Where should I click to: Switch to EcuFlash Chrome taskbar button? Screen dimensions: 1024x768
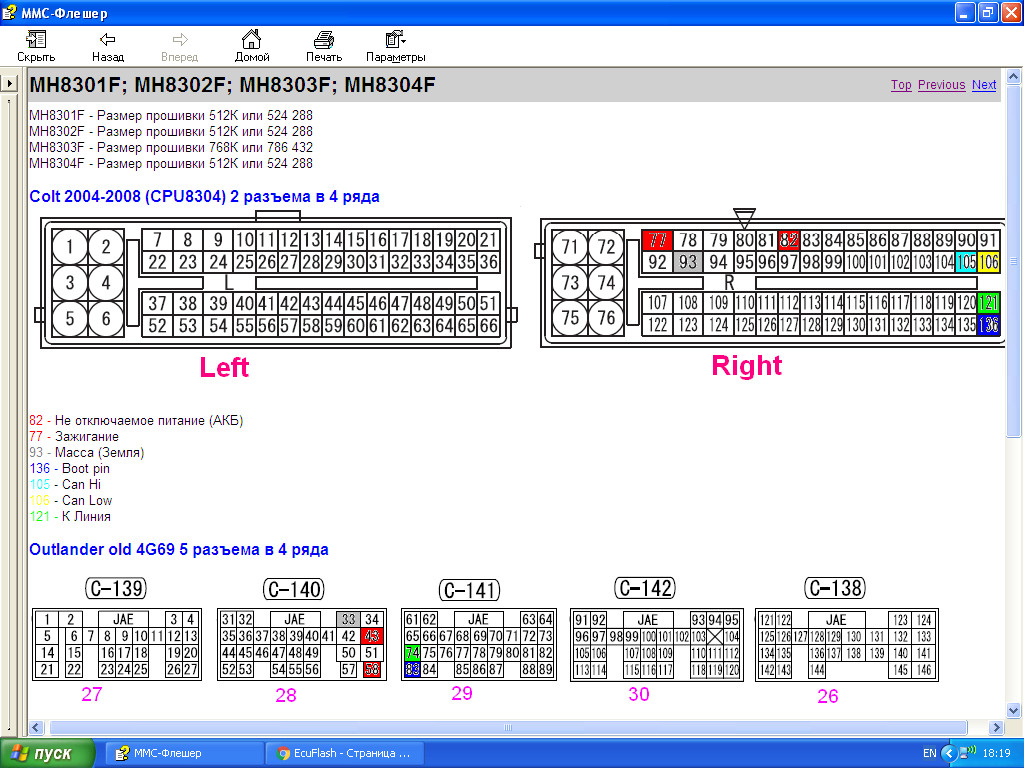[345, 753]
